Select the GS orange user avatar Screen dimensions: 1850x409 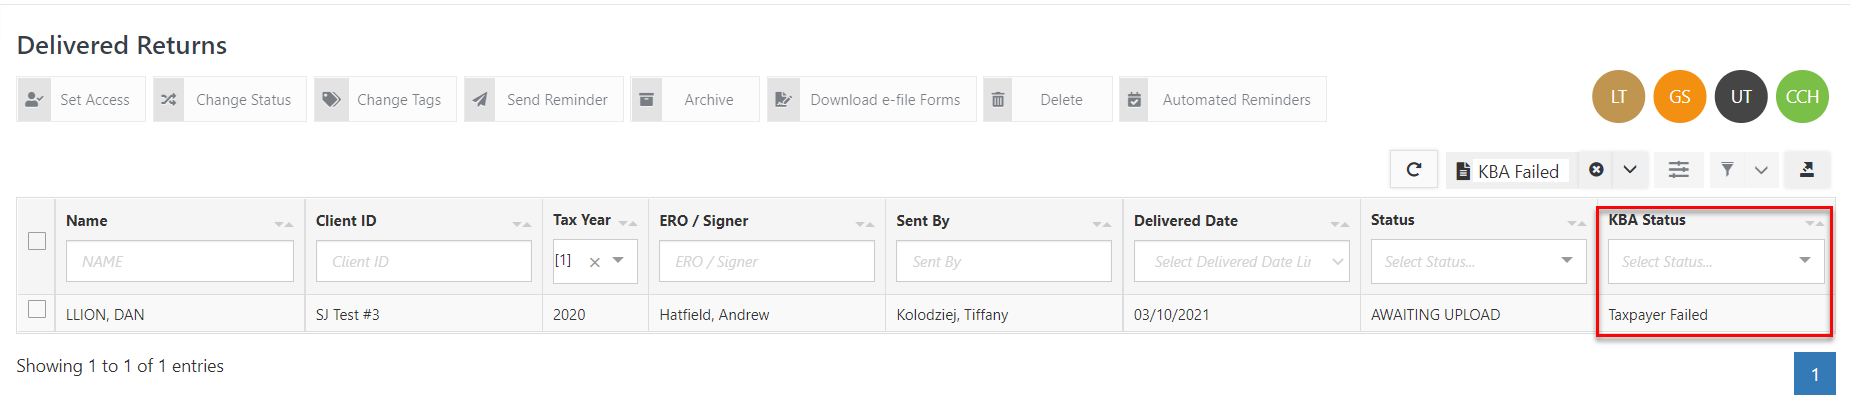point(1680,97)
